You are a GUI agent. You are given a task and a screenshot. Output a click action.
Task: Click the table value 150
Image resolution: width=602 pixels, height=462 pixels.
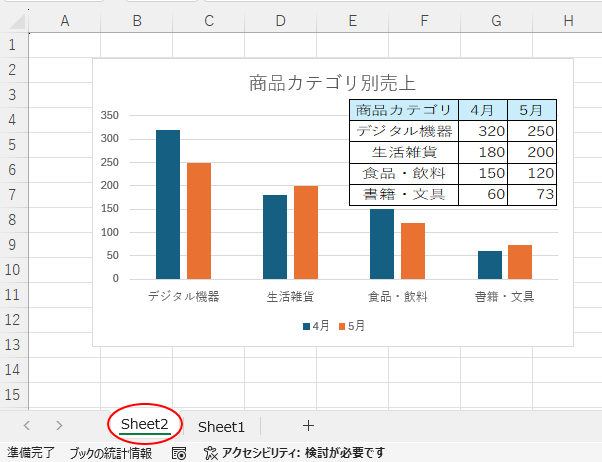[483, 174]
